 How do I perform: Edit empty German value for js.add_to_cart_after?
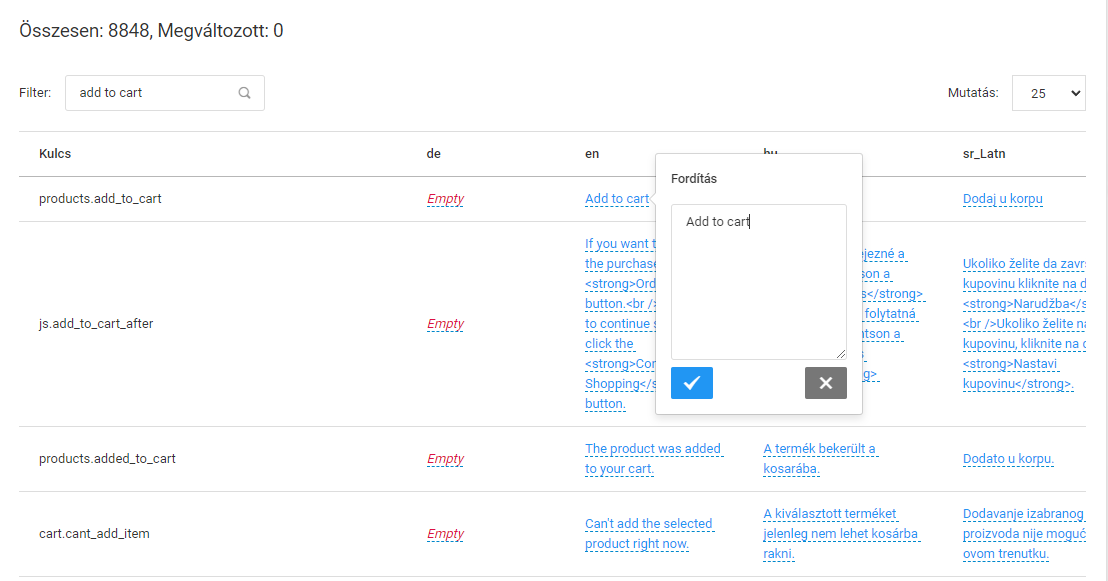point(445,324)
